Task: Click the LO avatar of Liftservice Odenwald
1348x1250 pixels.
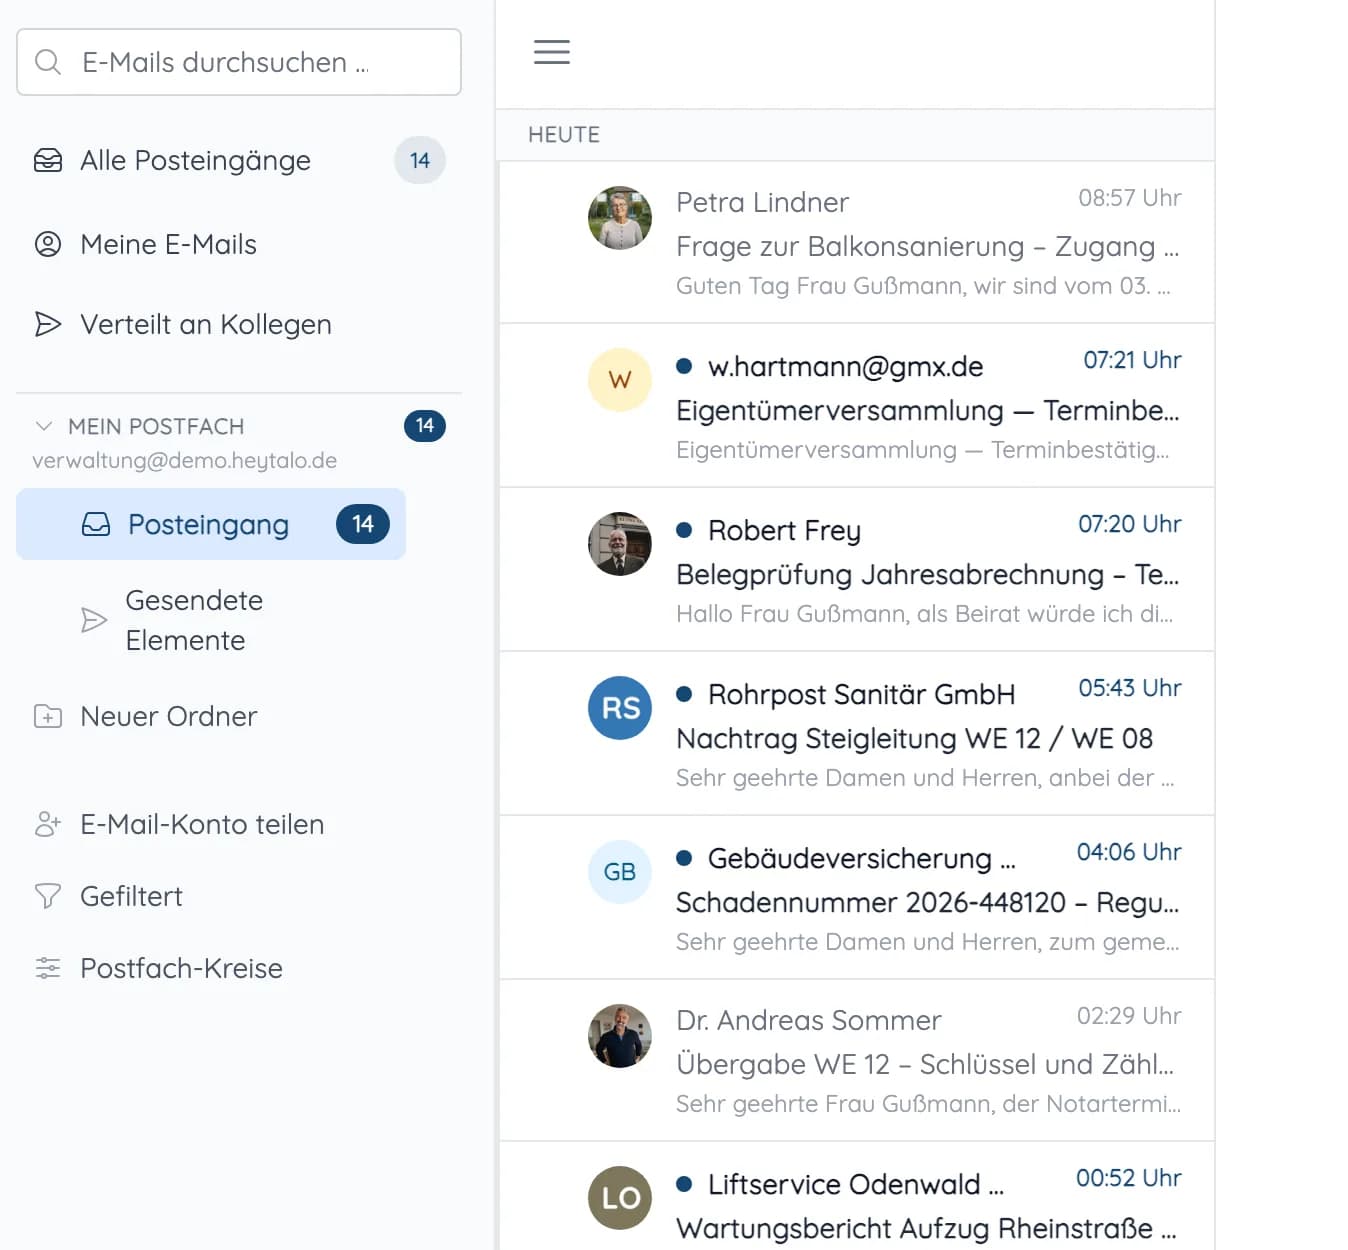Action: [x=620, y=1198]
